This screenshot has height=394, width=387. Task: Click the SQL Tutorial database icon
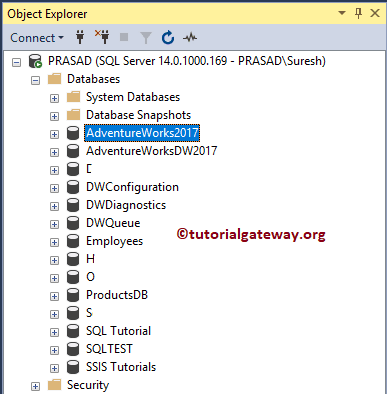tap(73, 331)
